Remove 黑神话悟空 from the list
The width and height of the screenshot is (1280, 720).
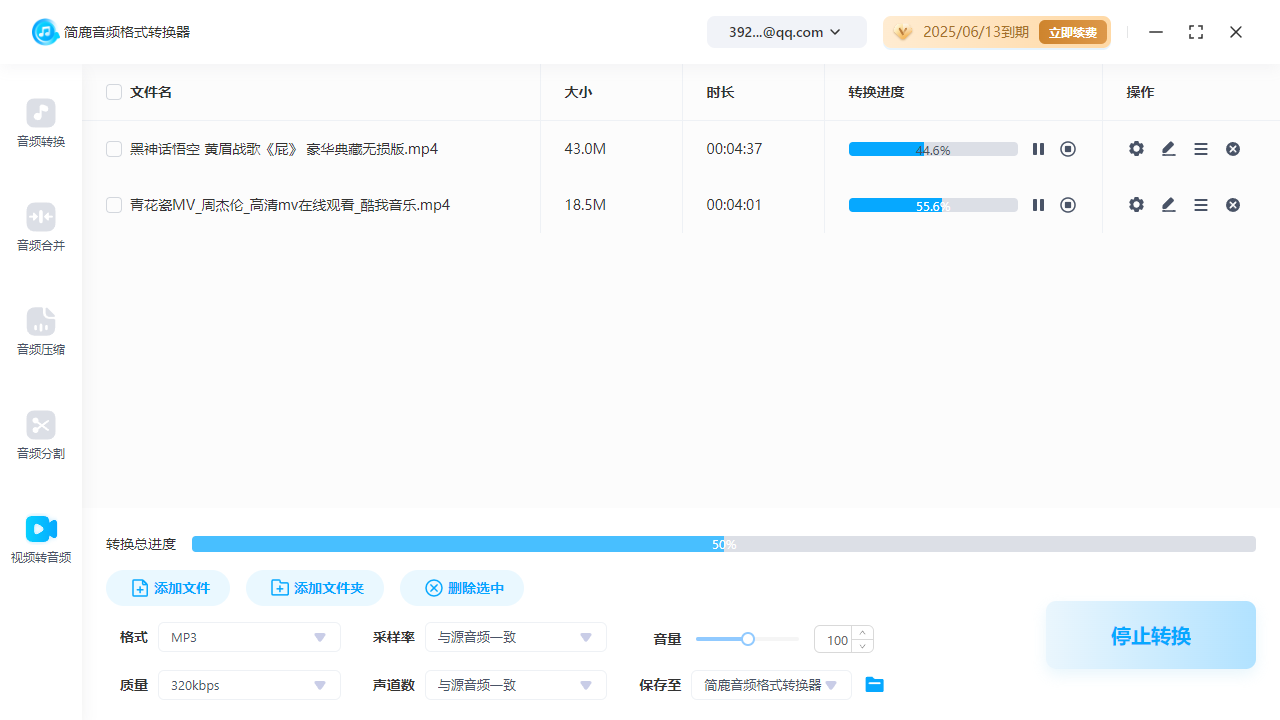[1233, 148]
